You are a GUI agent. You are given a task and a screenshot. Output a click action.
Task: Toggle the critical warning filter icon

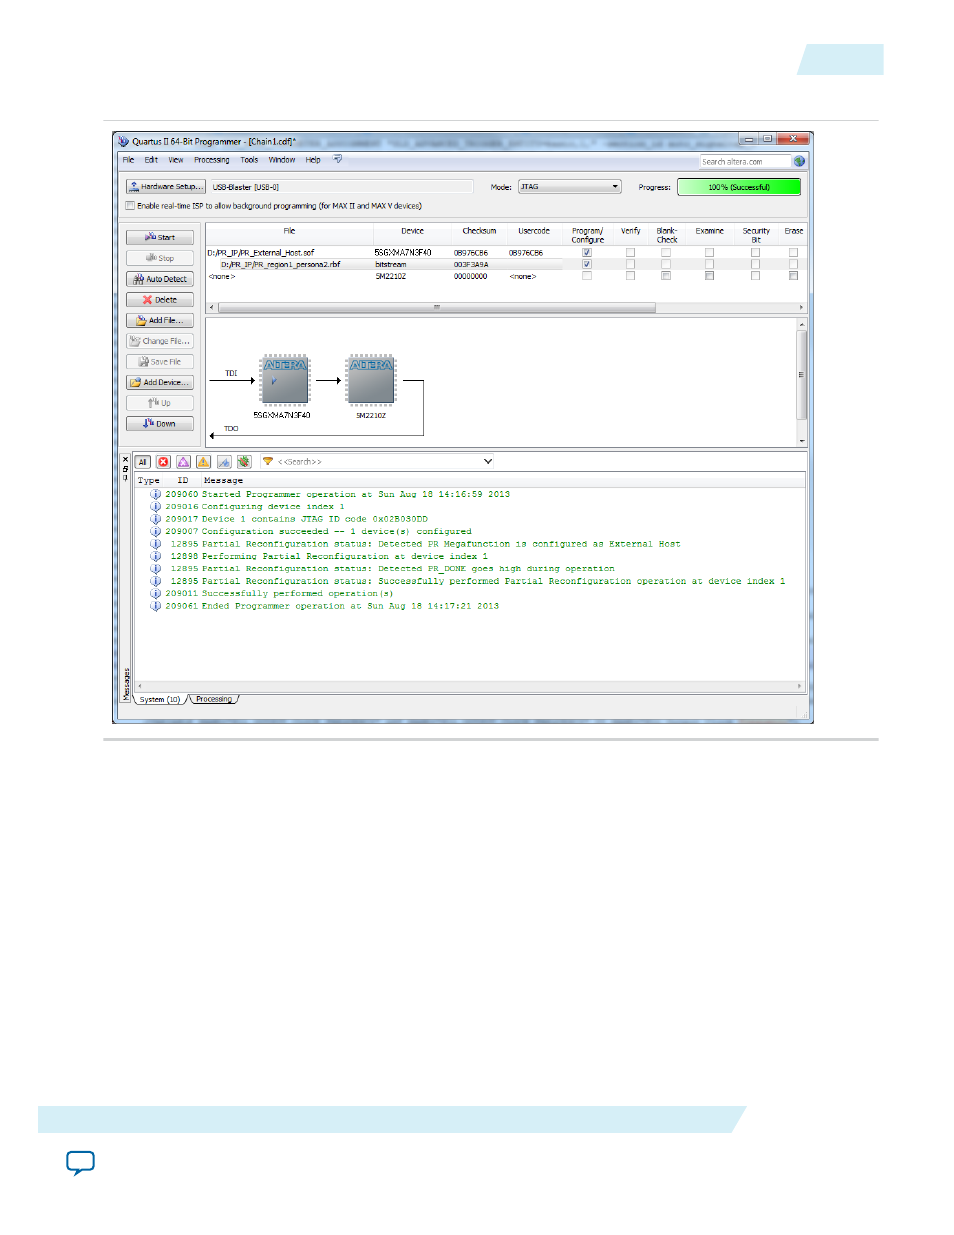(x=184, y=462)
